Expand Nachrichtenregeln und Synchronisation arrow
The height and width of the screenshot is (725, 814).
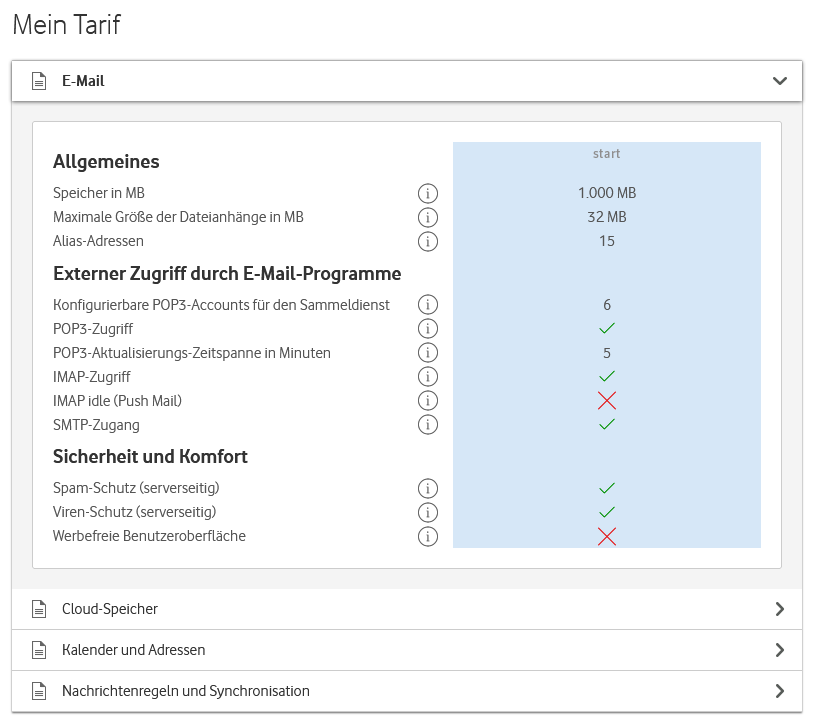click(x=780, y=691)
